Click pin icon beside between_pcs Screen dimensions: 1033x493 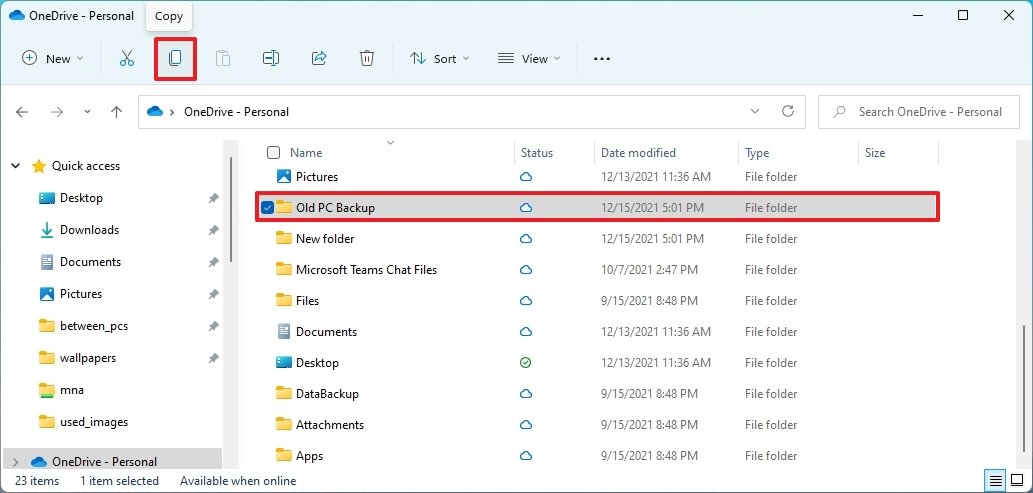click(x=213, y=326)
